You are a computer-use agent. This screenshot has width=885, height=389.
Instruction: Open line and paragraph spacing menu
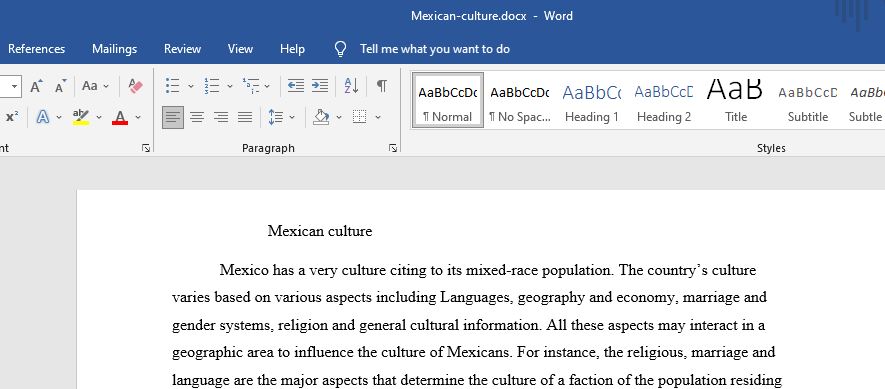275,117
